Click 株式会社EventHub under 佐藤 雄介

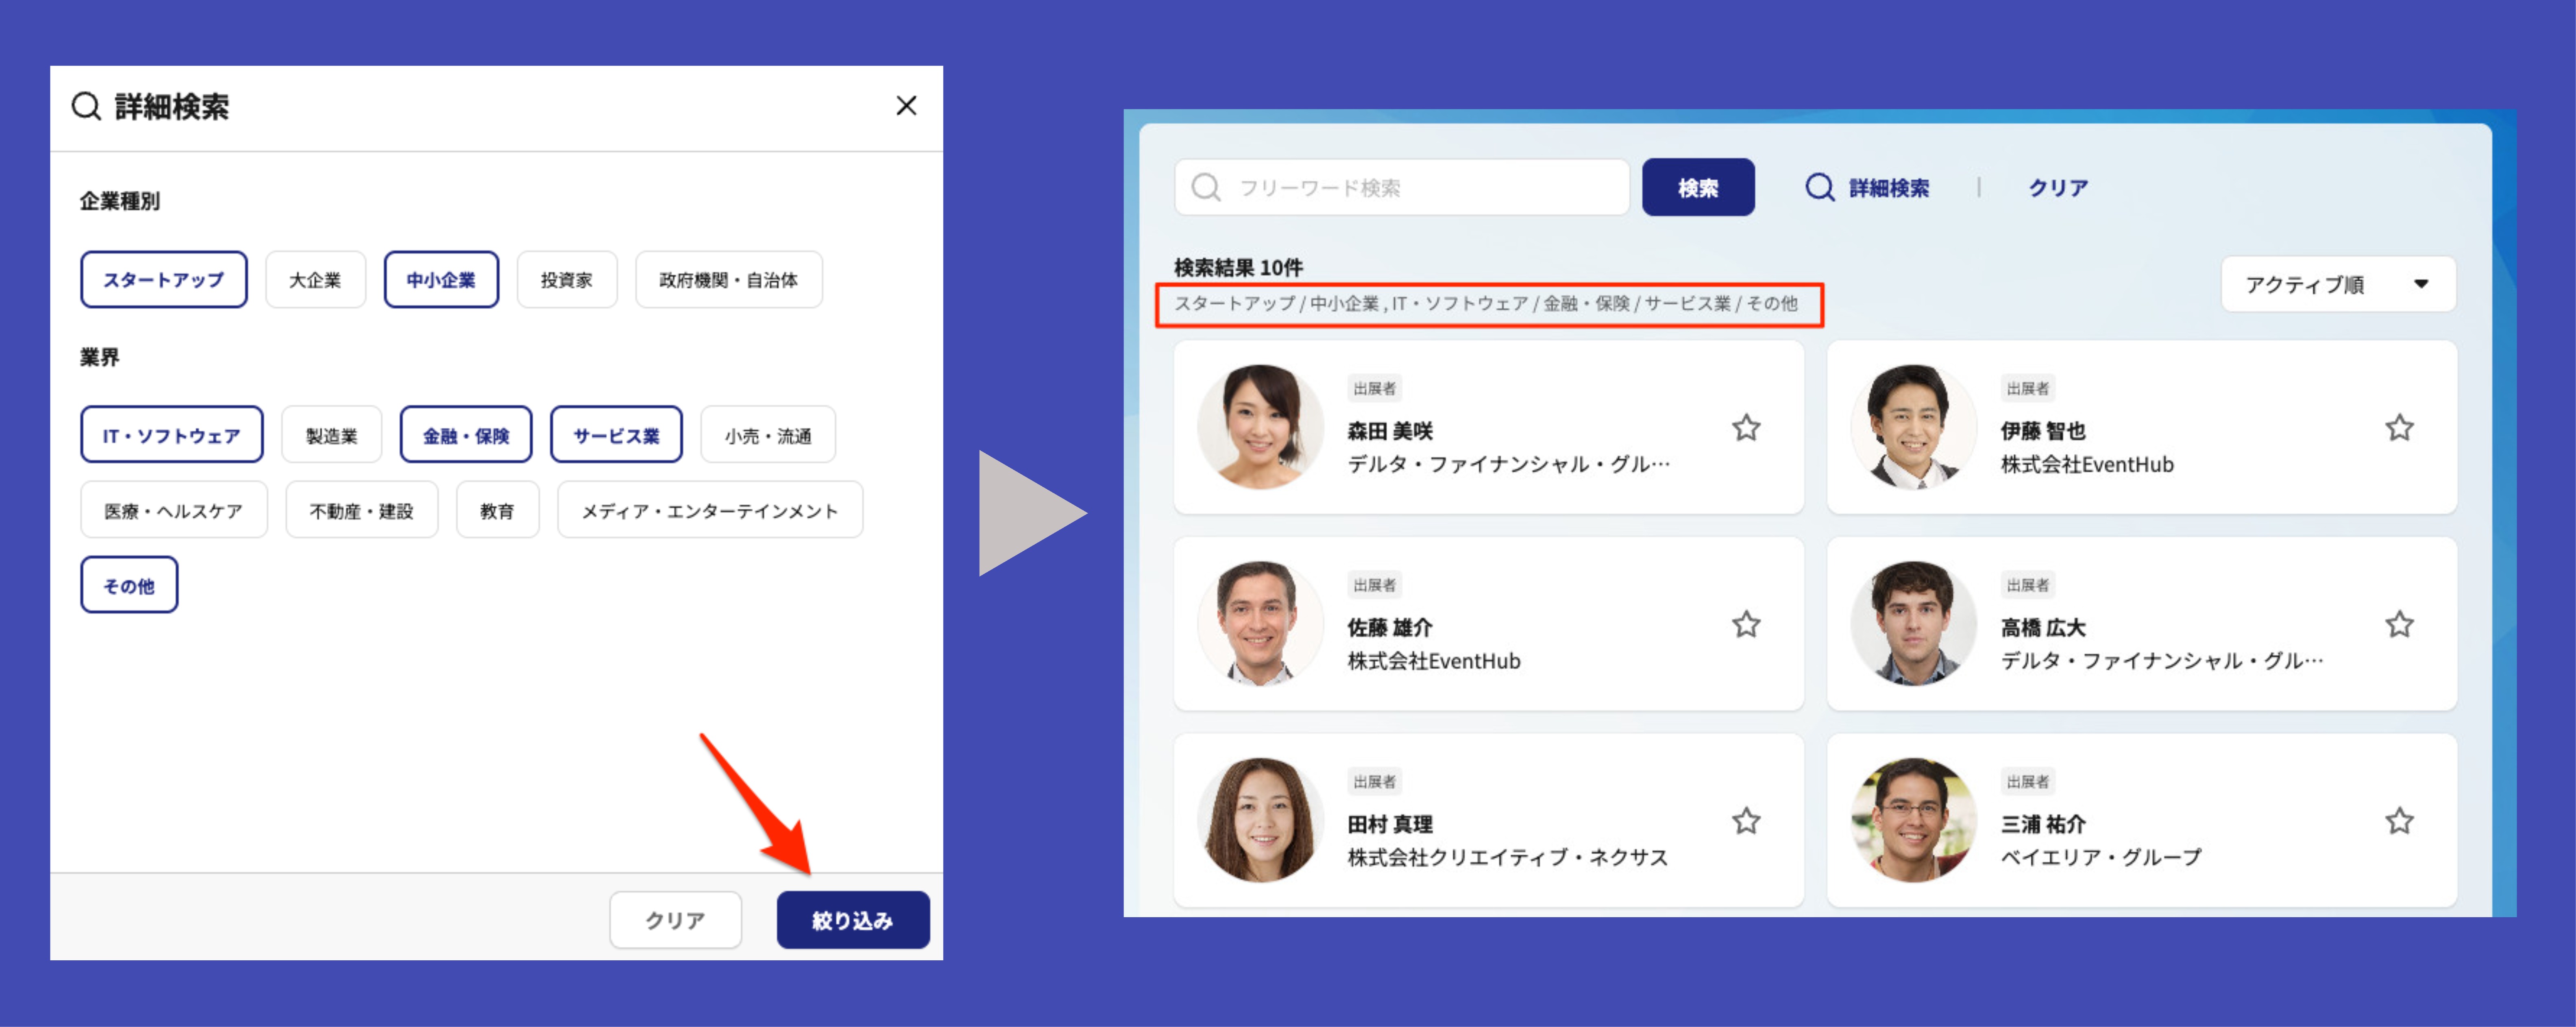click(1434, 660)
